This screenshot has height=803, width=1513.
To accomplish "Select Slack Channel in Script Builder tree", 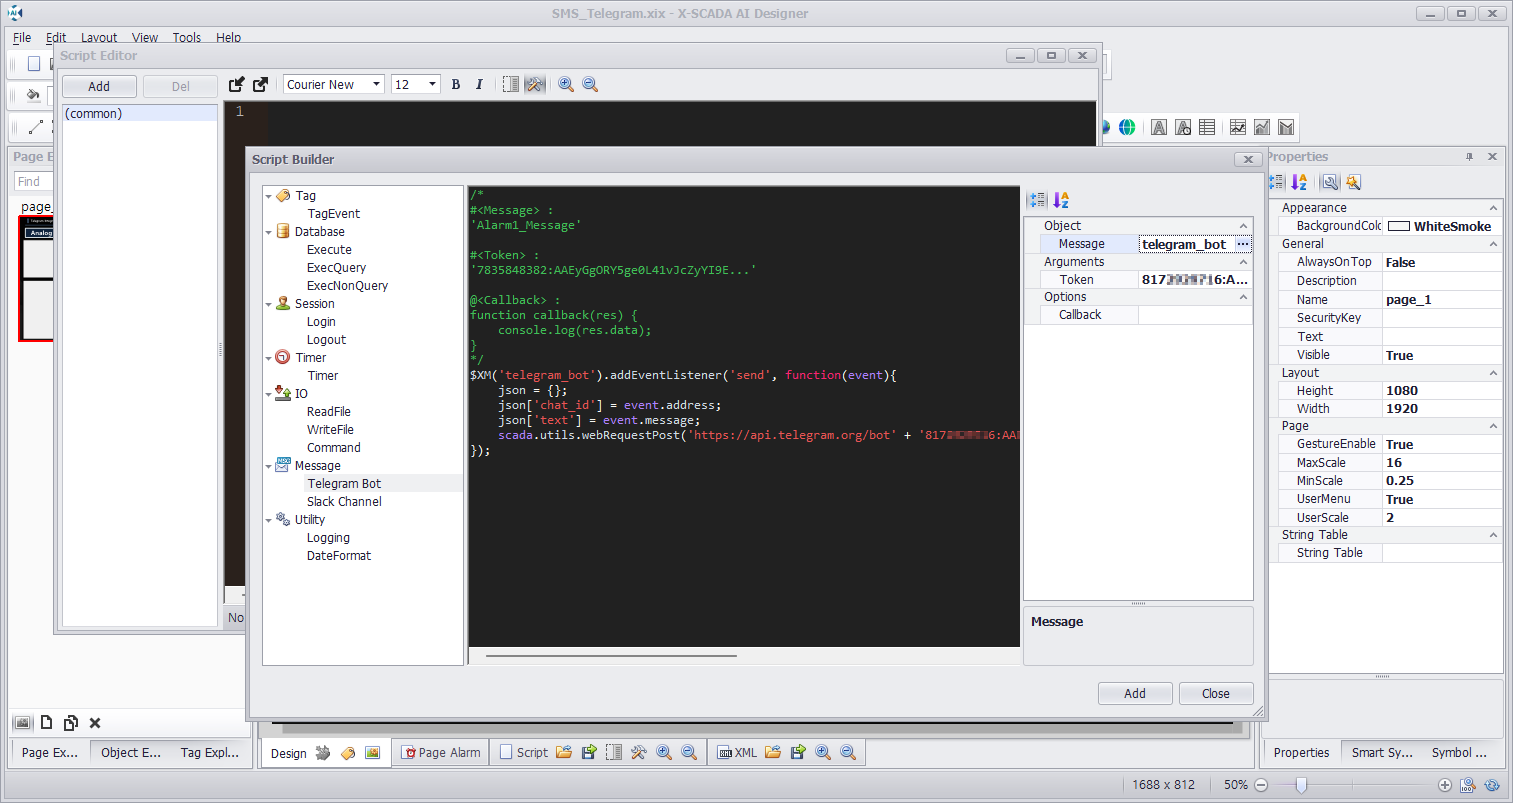I will coord(344,502).
